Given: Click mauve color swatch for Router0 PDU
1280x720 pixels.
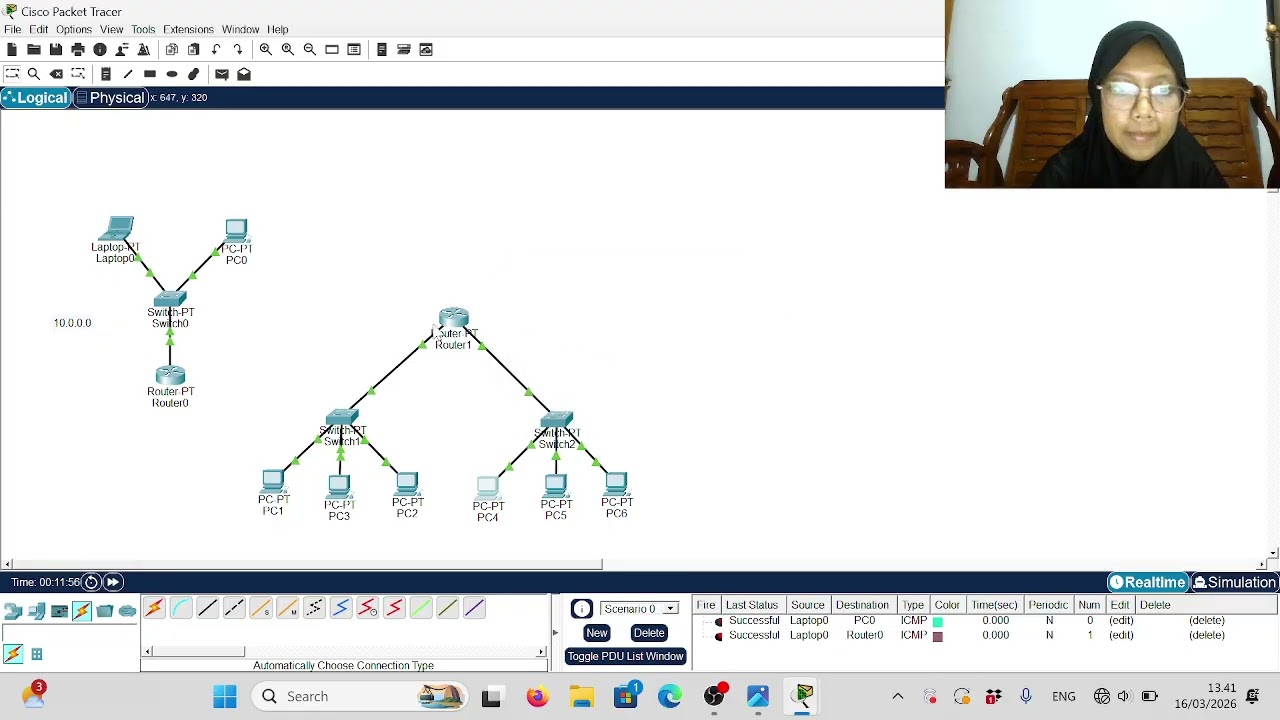Looking at the screenshot, I should pyautogui.click(x=938, y=636).
